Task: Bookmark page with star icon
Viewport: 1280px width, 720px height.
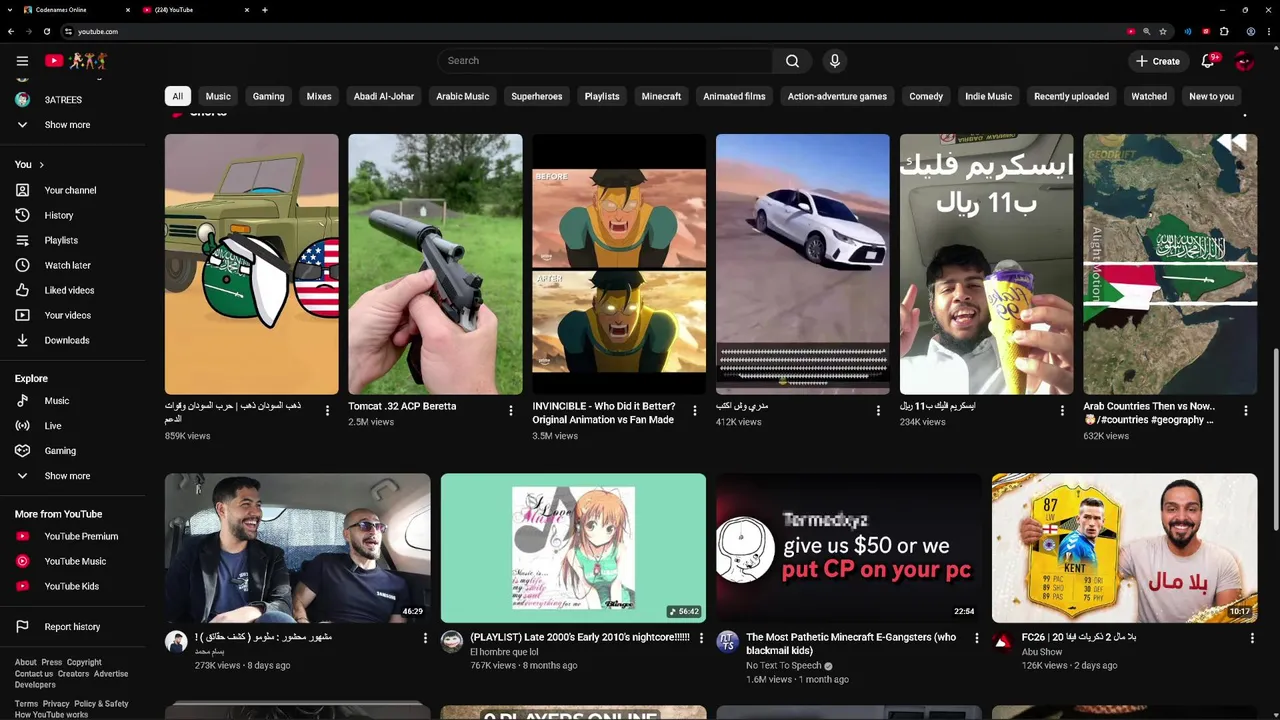Action: point(1163,31)
